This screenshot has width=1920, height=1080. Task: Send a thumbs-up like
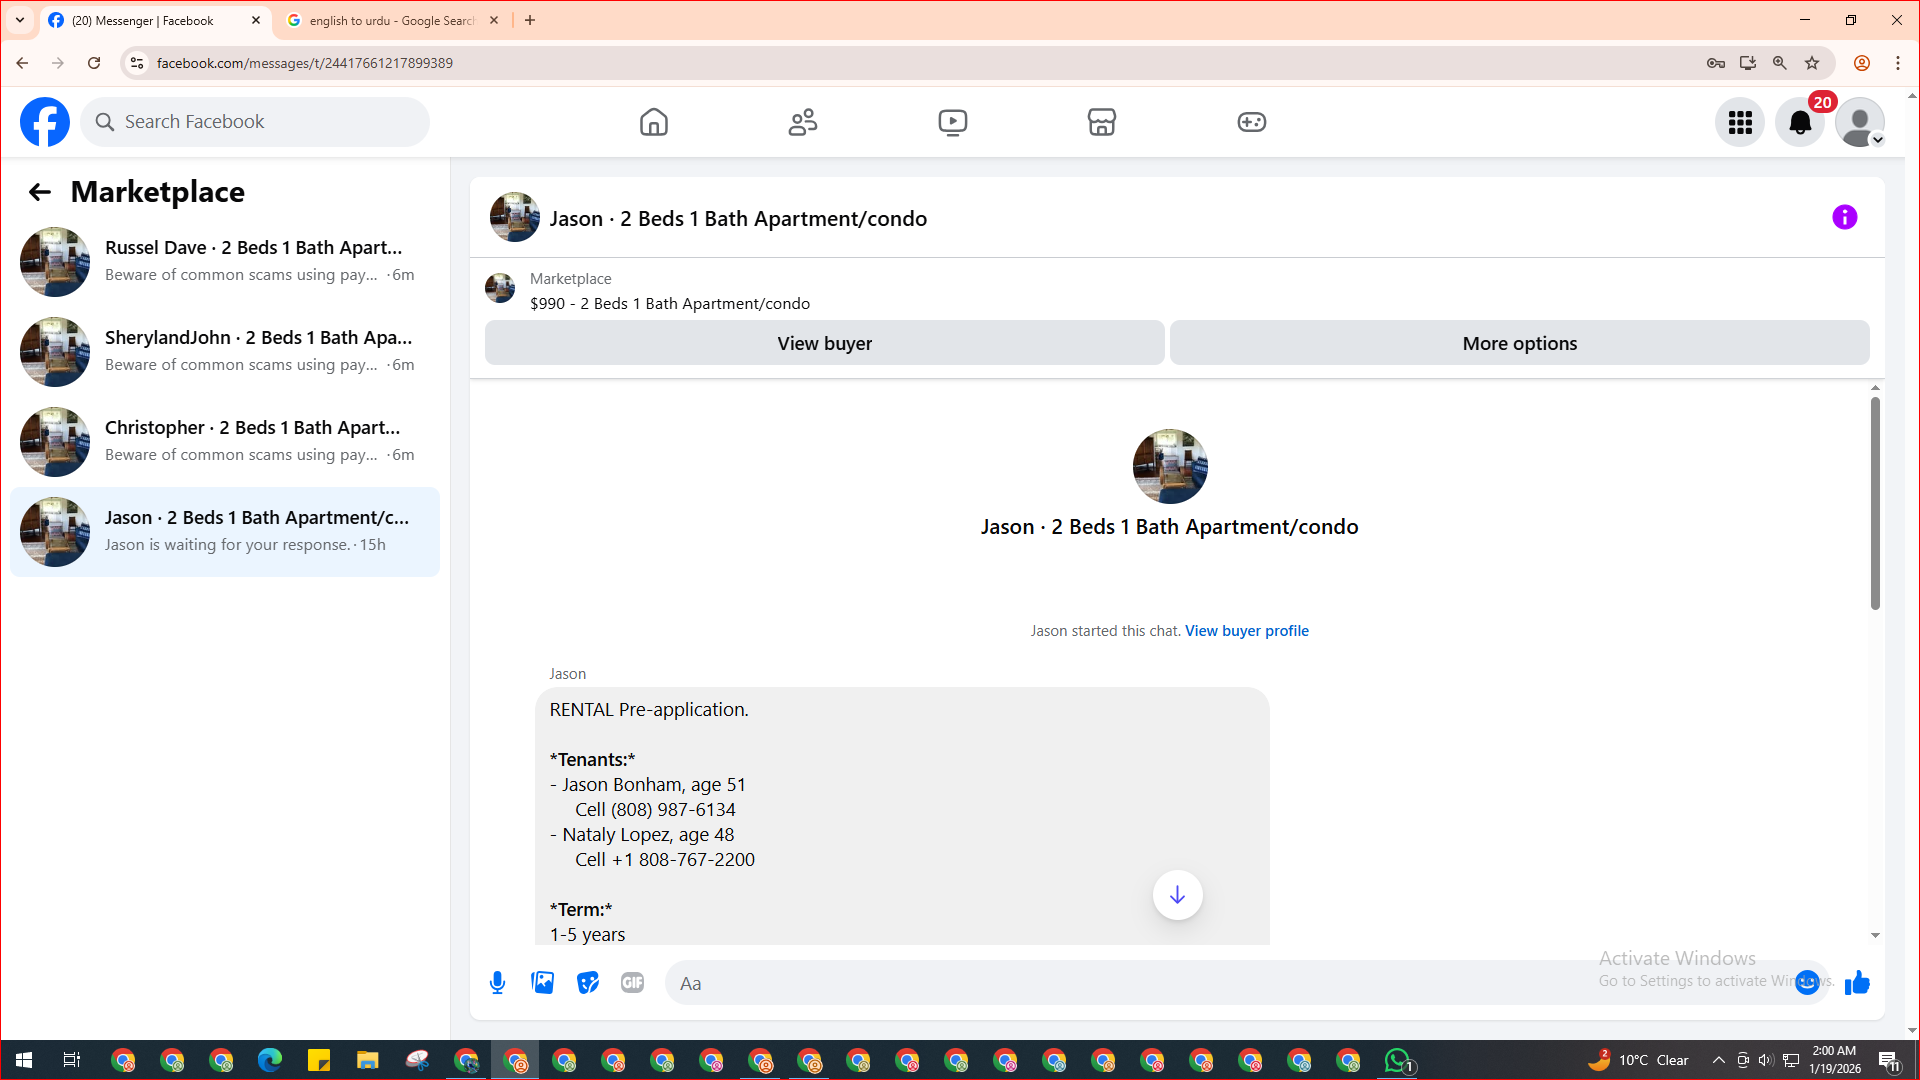pos(1857,983)
